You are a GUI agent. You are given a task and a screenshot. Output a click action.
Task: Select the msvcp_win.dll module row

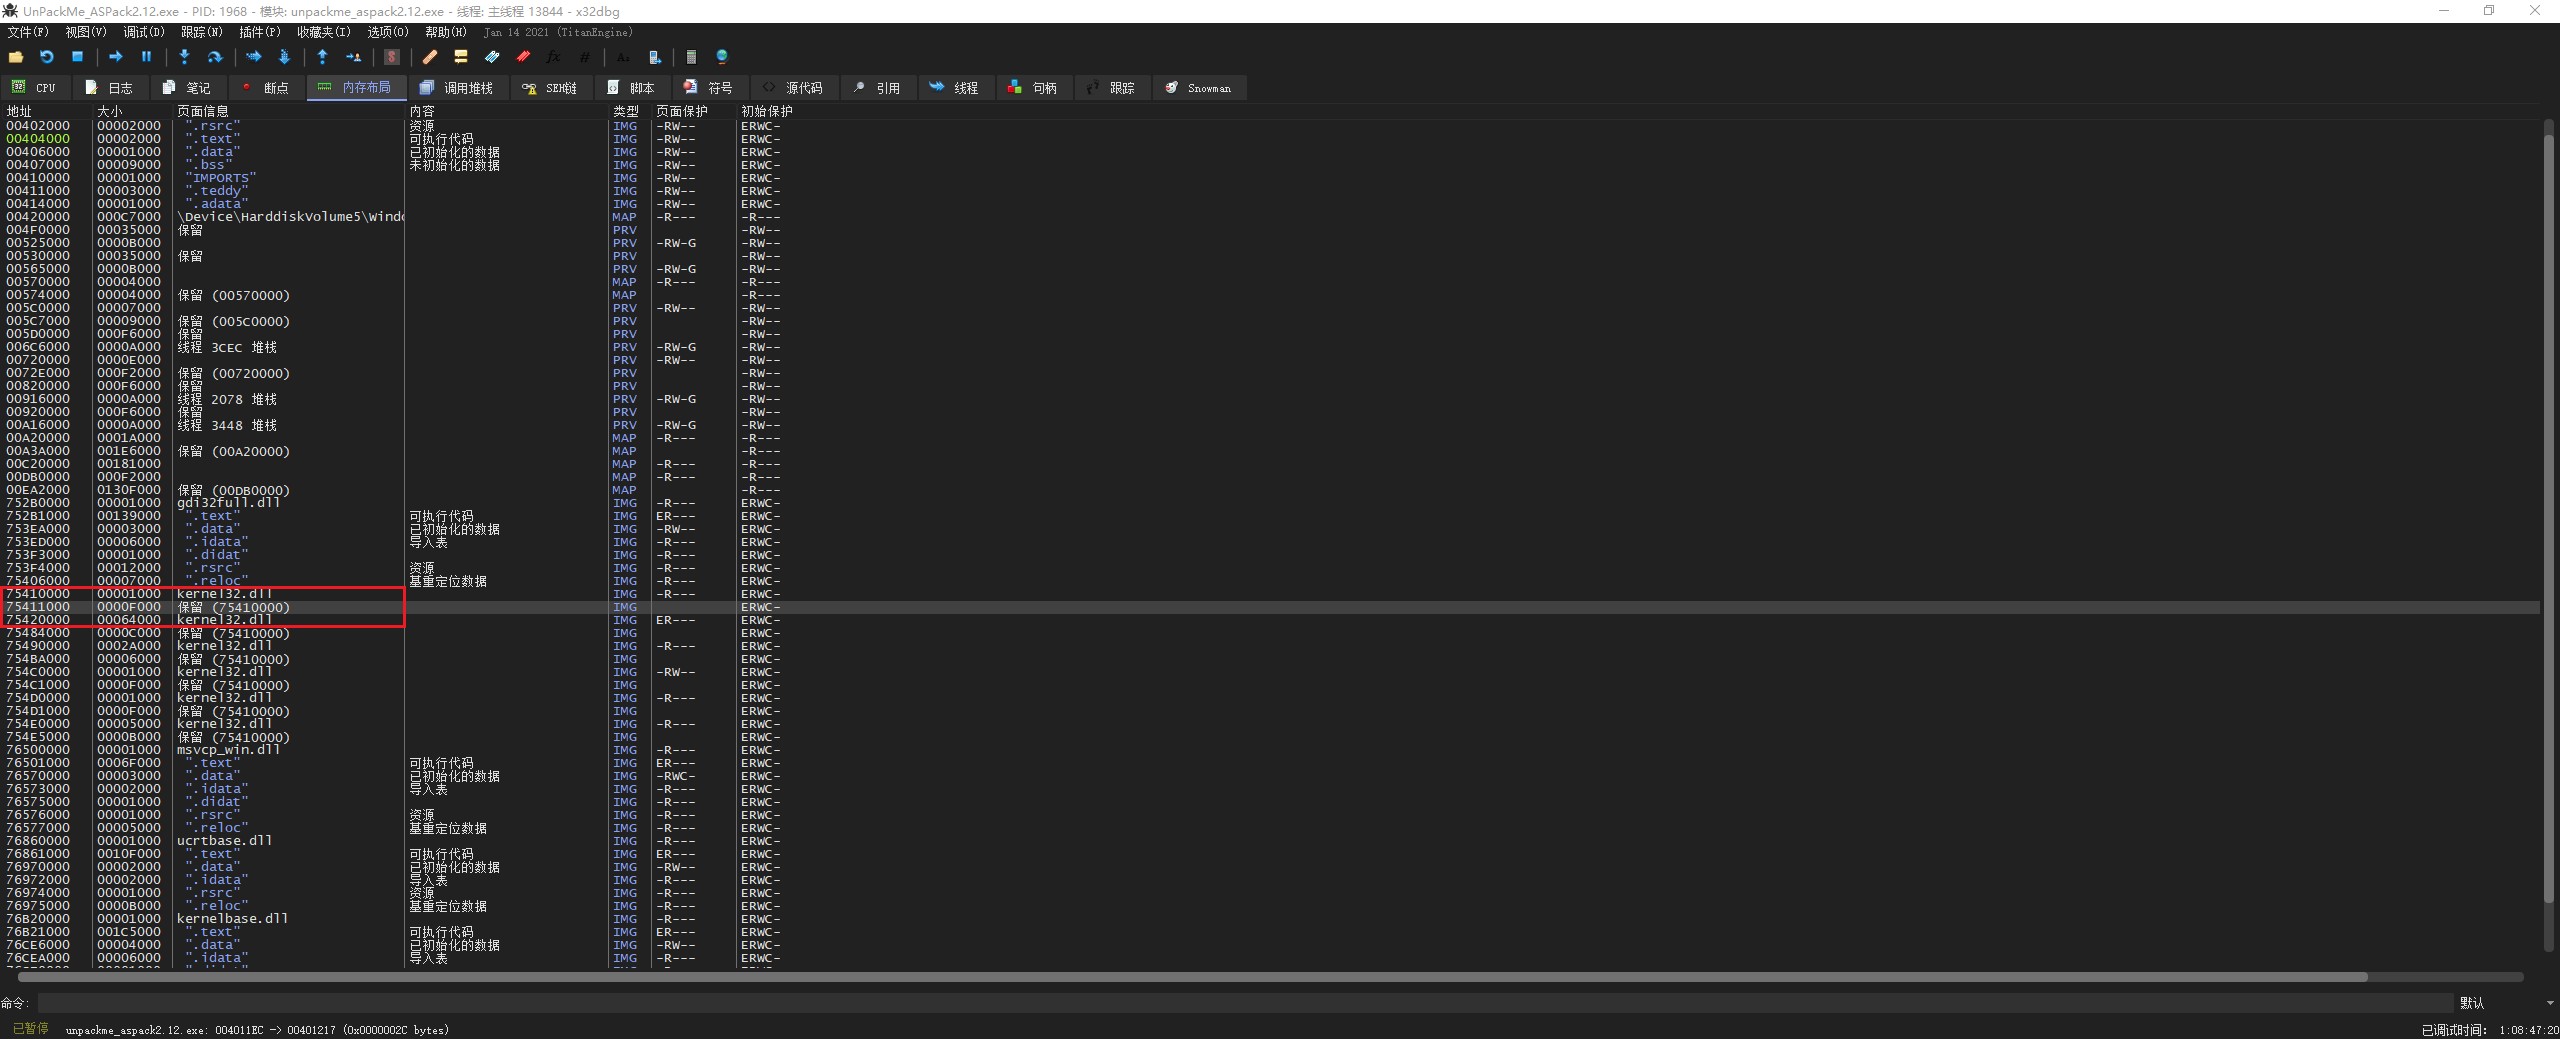1270,750
